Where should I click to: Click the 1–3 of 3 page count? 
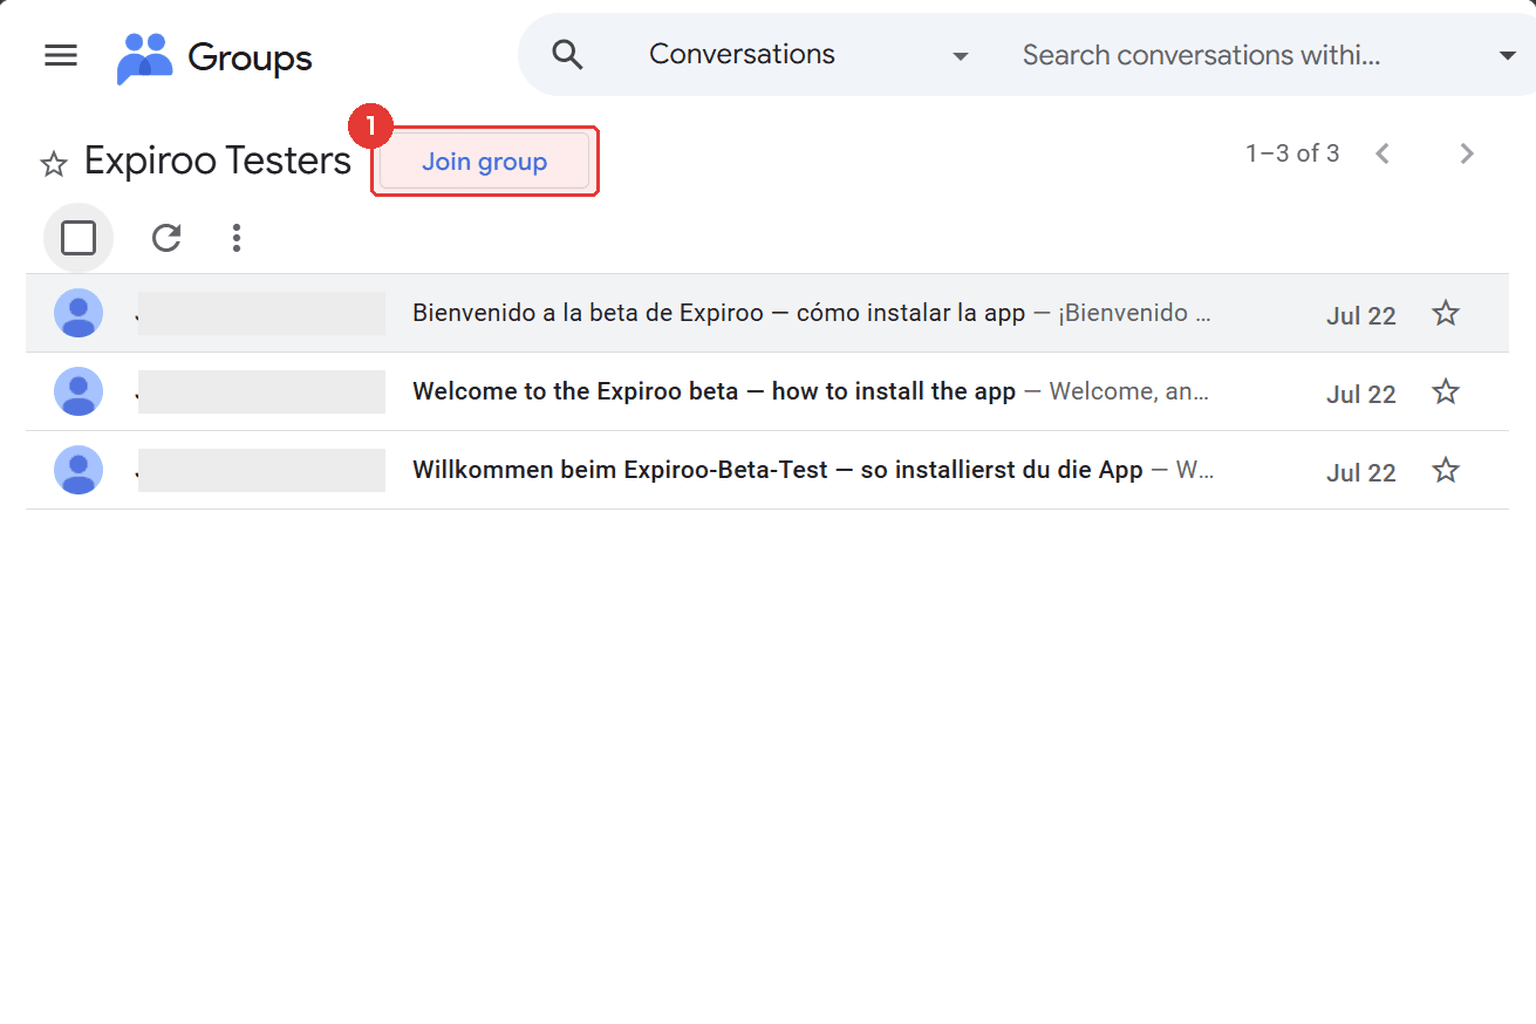coord(1292,153)
